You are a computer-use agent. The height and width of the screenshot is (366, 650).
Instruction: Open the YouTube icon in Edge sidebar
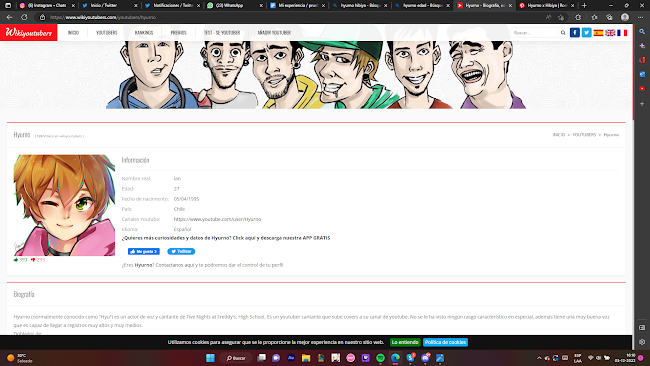point(642,88)
